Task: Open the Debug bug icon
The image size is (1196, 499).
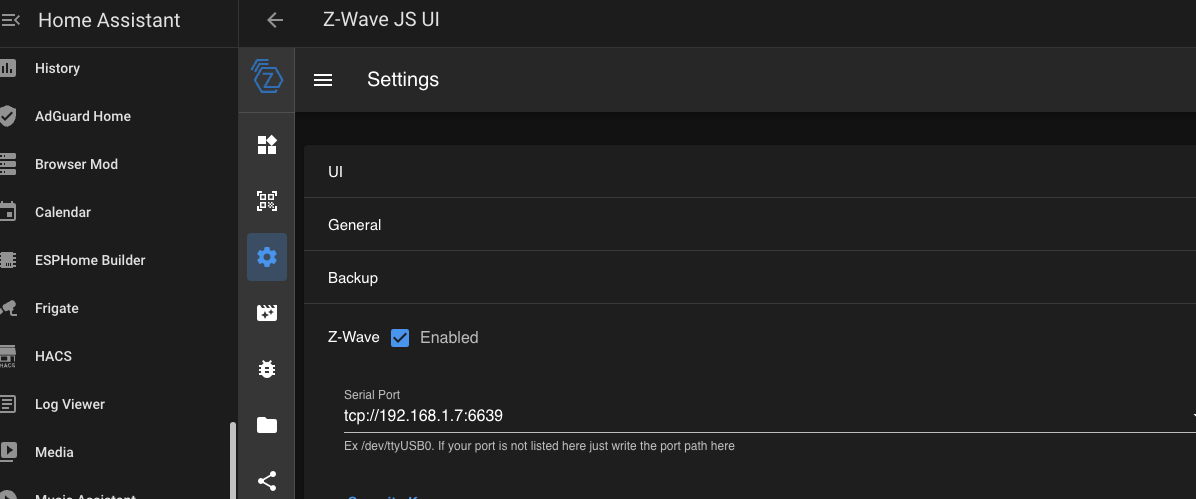Action: tap(267, 369)
